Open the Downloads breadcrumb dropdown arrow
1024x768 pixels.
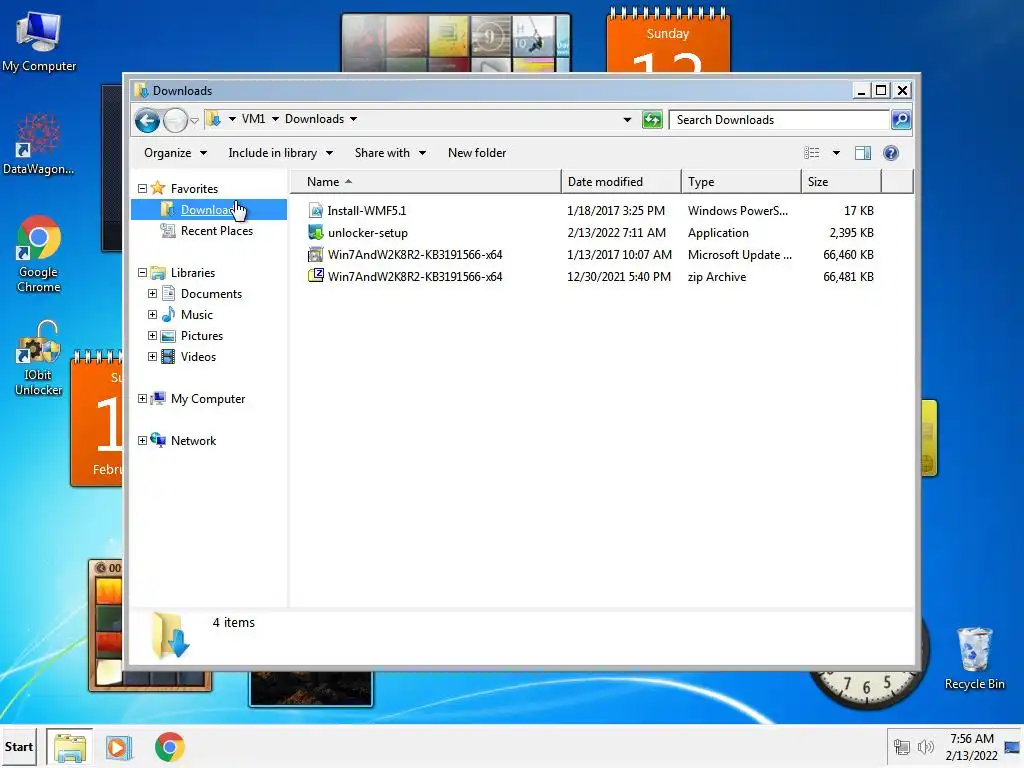(x=353, y=119)
